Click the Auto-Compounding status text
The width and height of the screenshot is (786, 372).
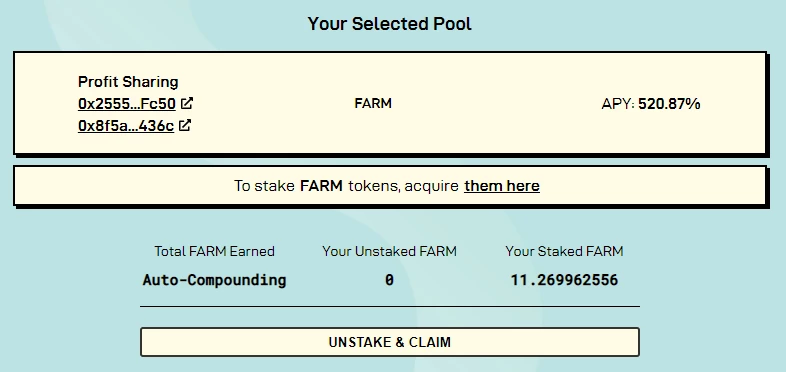click(214, 280)
